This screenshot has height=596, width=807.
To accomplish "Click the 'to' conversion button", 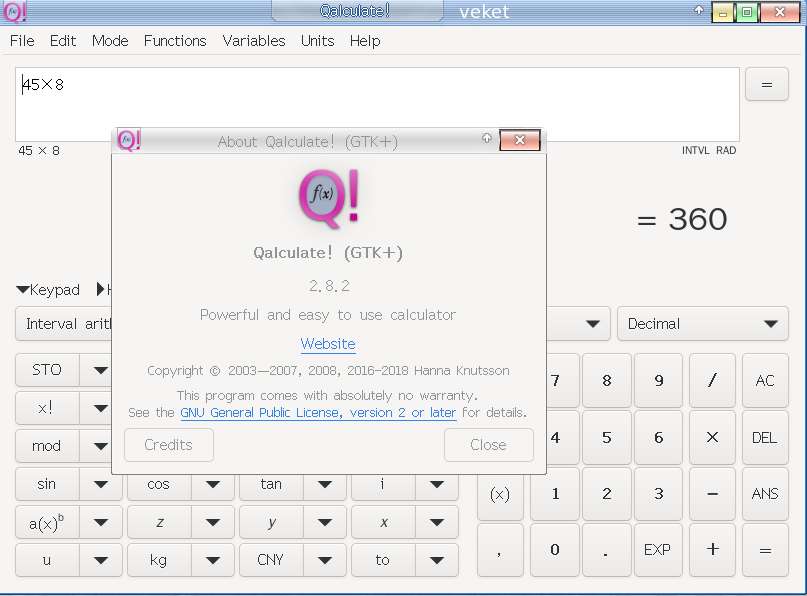I will point(383,560).
